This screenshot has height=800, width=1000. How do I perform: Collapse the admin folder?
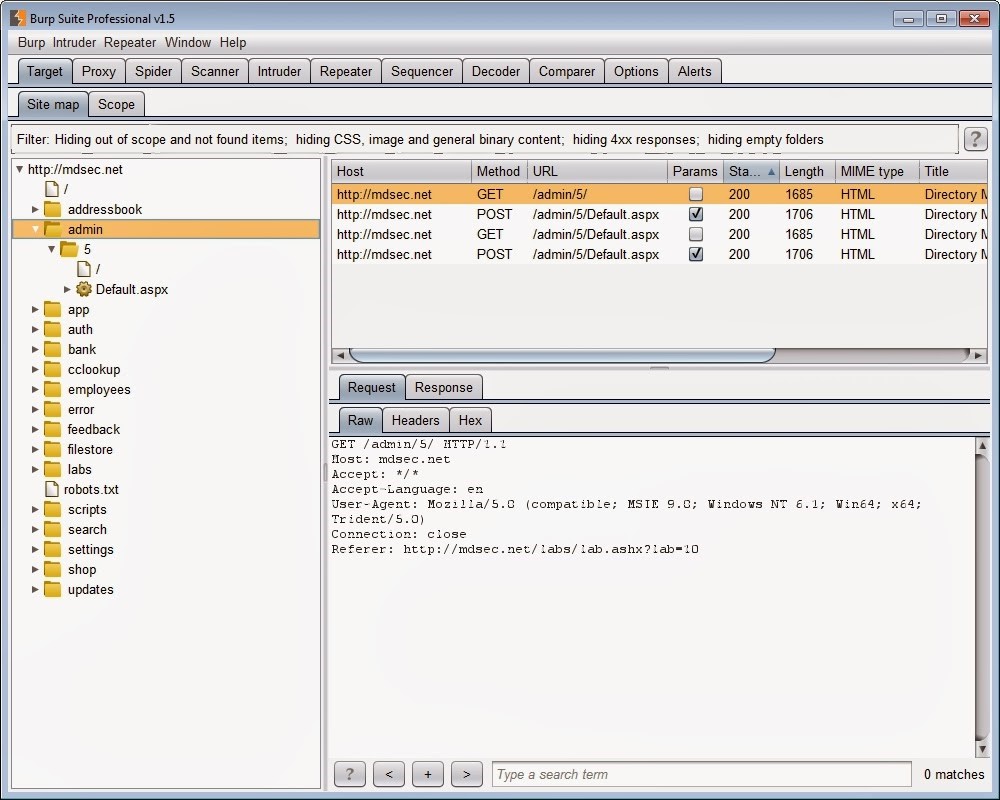click(35, 229)
